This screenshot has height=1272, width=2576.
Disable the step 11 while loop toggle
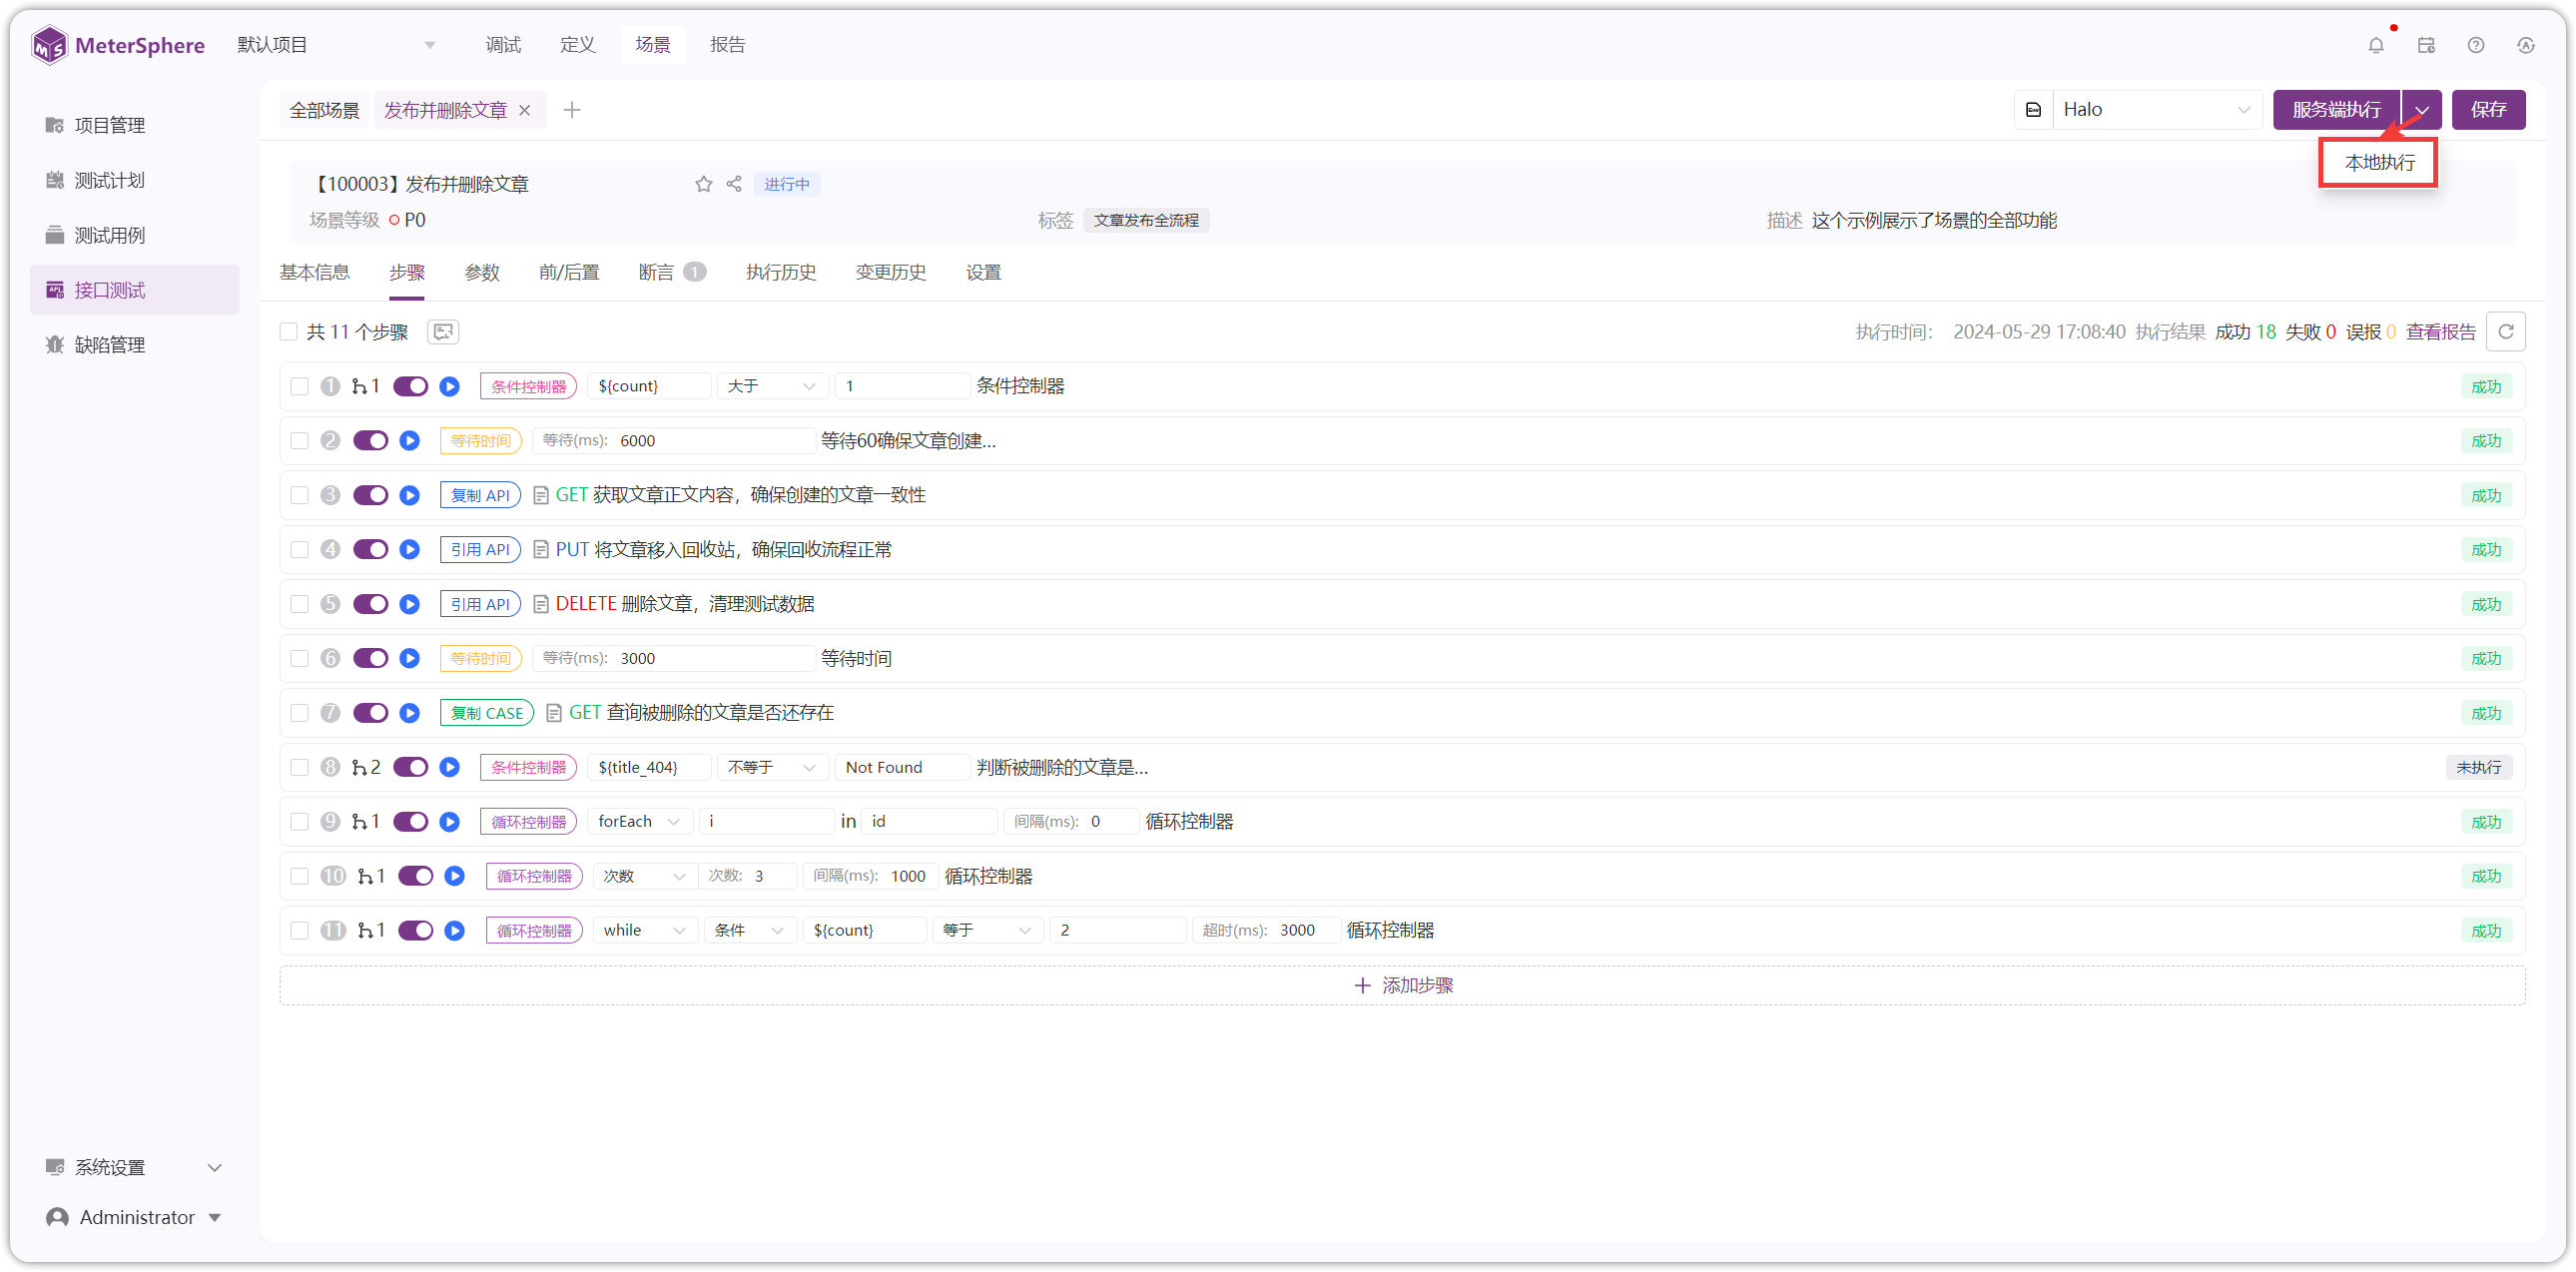415,931
